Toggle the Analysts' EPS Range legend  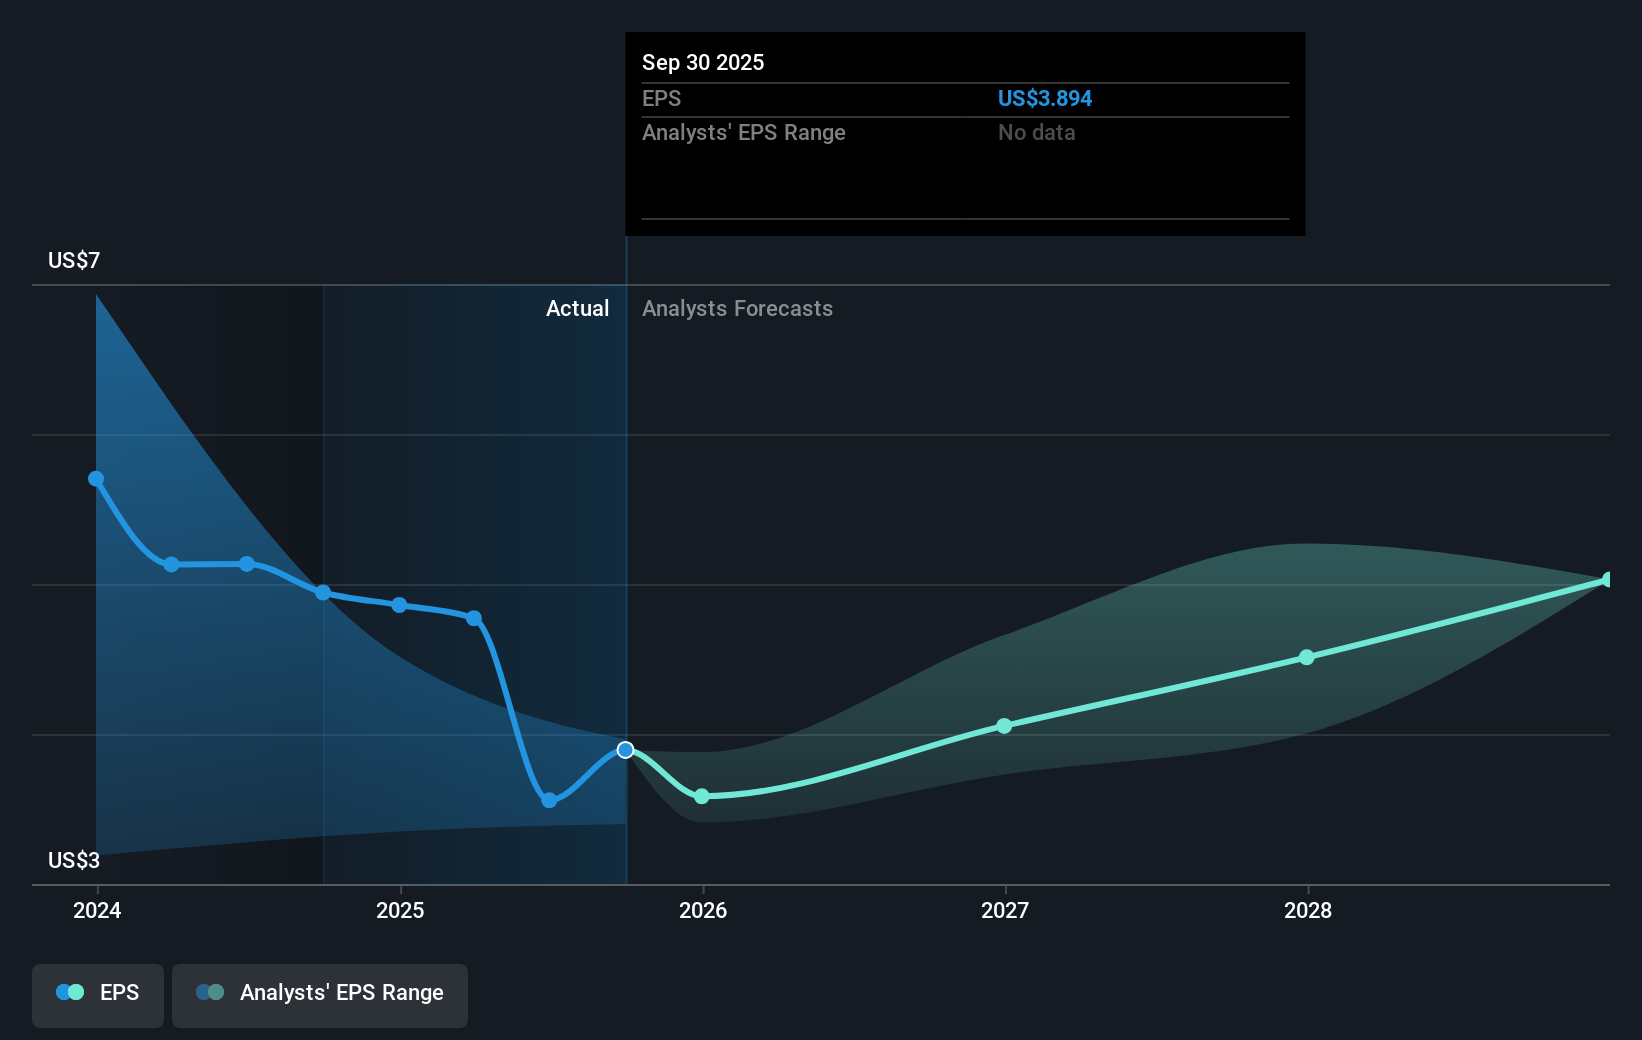pos(320,995)
